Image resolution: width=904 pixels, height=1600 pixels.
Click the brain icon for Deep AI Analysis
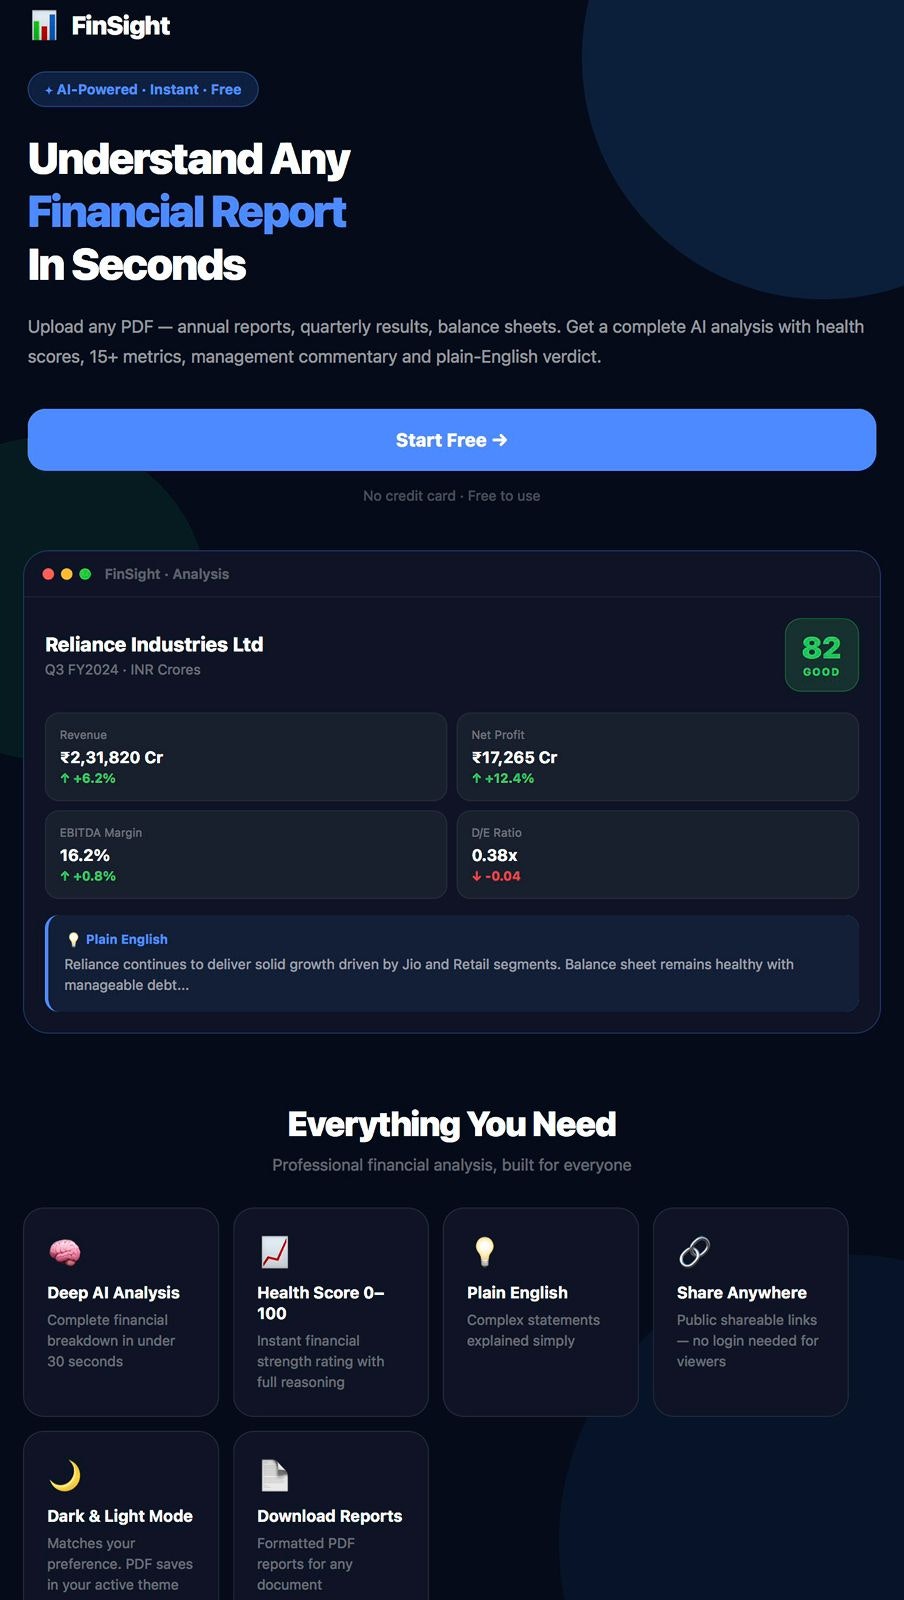pyautogui.click(x=64, y=1252)
